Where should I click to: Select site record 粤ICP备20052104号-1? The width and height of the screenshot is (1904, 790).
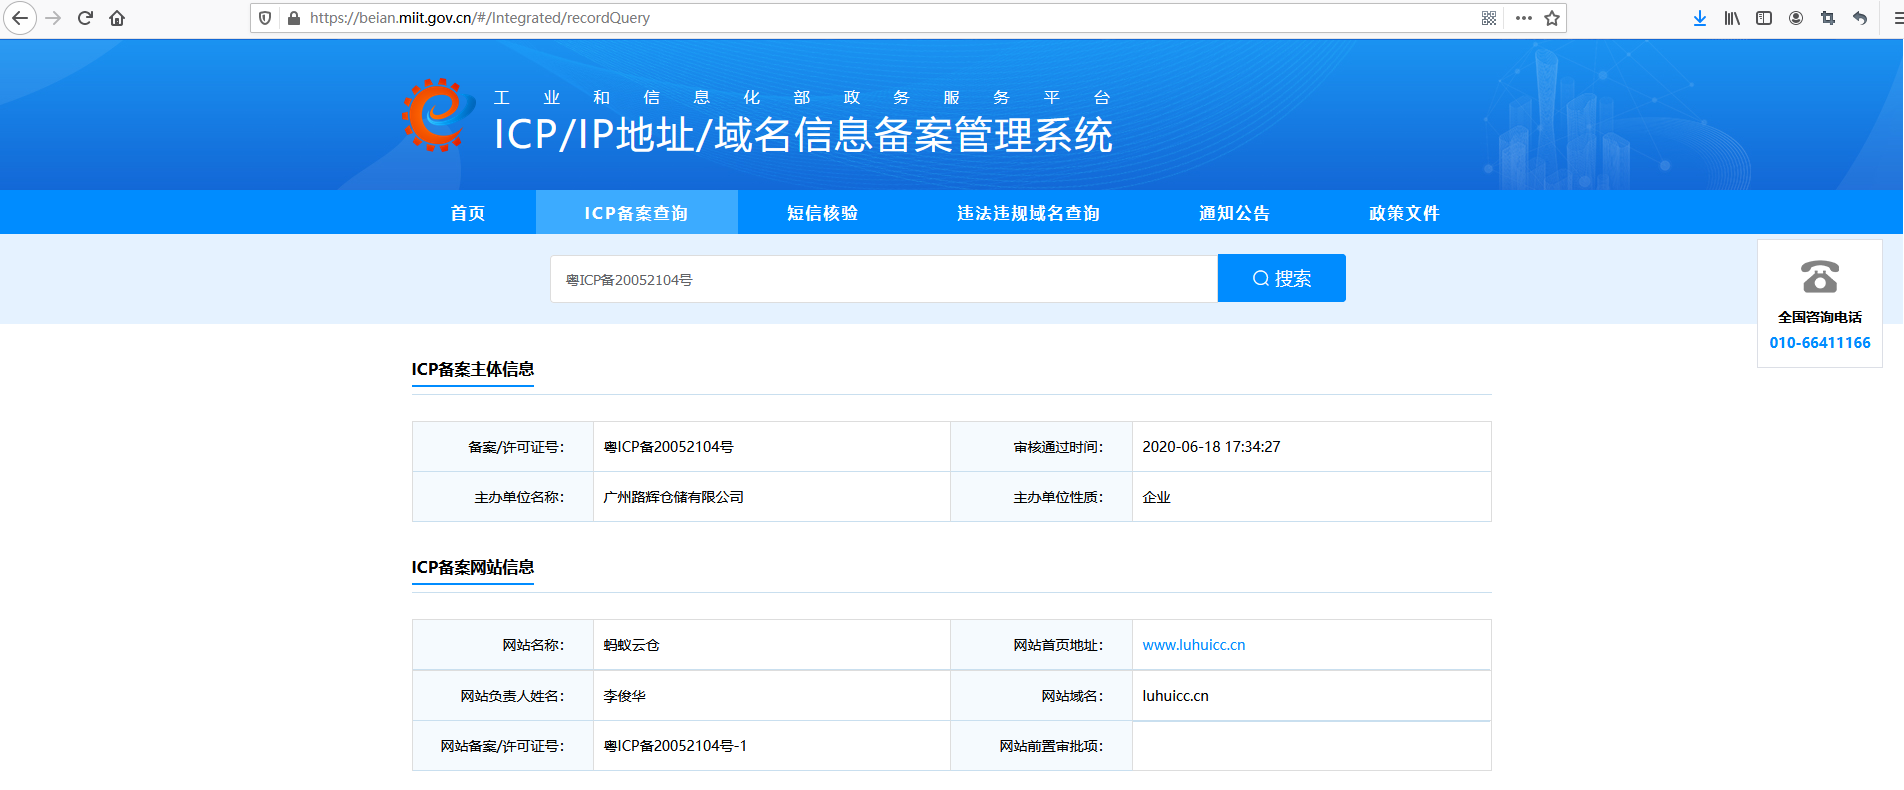click(676, 746)
